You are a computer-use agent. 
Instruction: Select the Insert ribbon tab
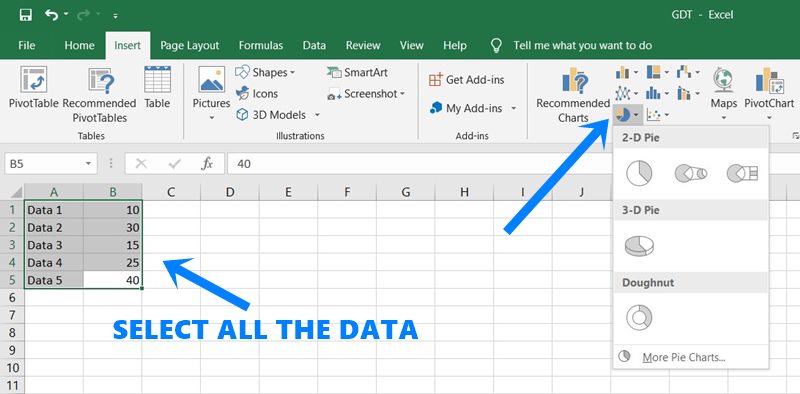tap(128, 45)
